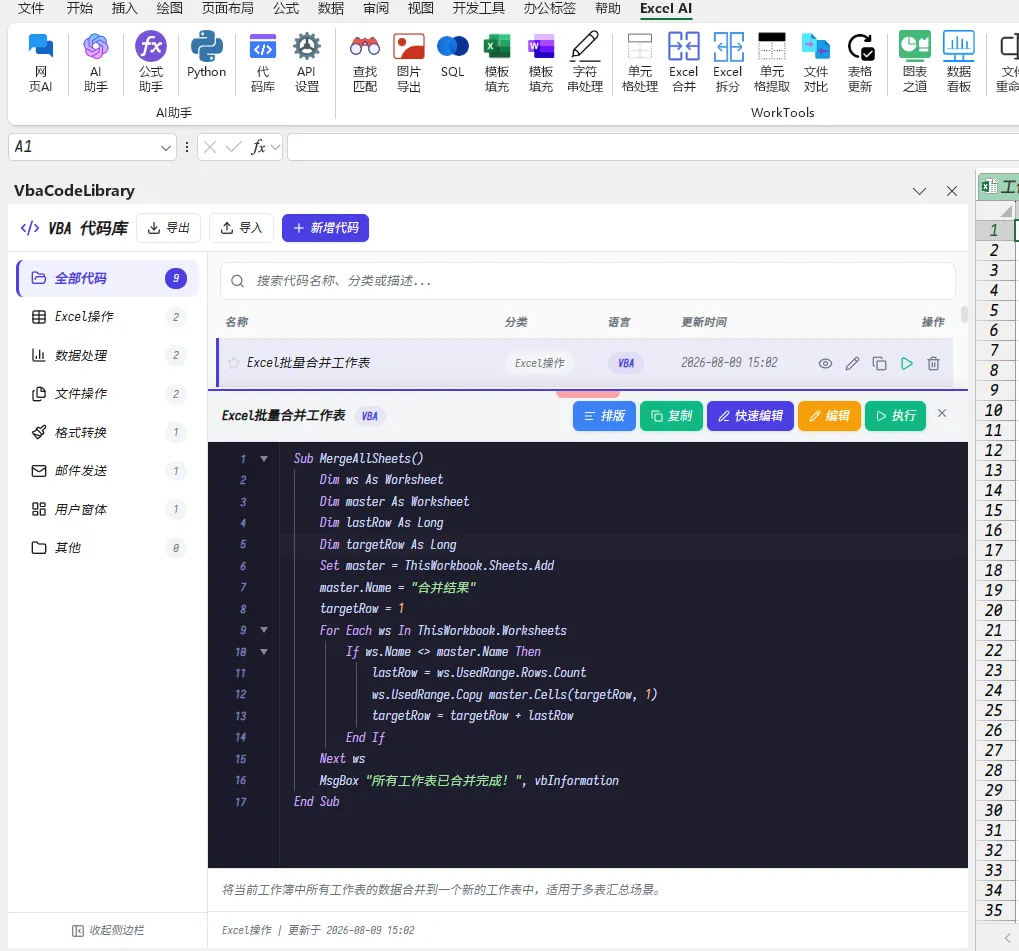Expand the fx insert function dropdown
This screenshot has width=1019, height=951.
coord(276,148)
